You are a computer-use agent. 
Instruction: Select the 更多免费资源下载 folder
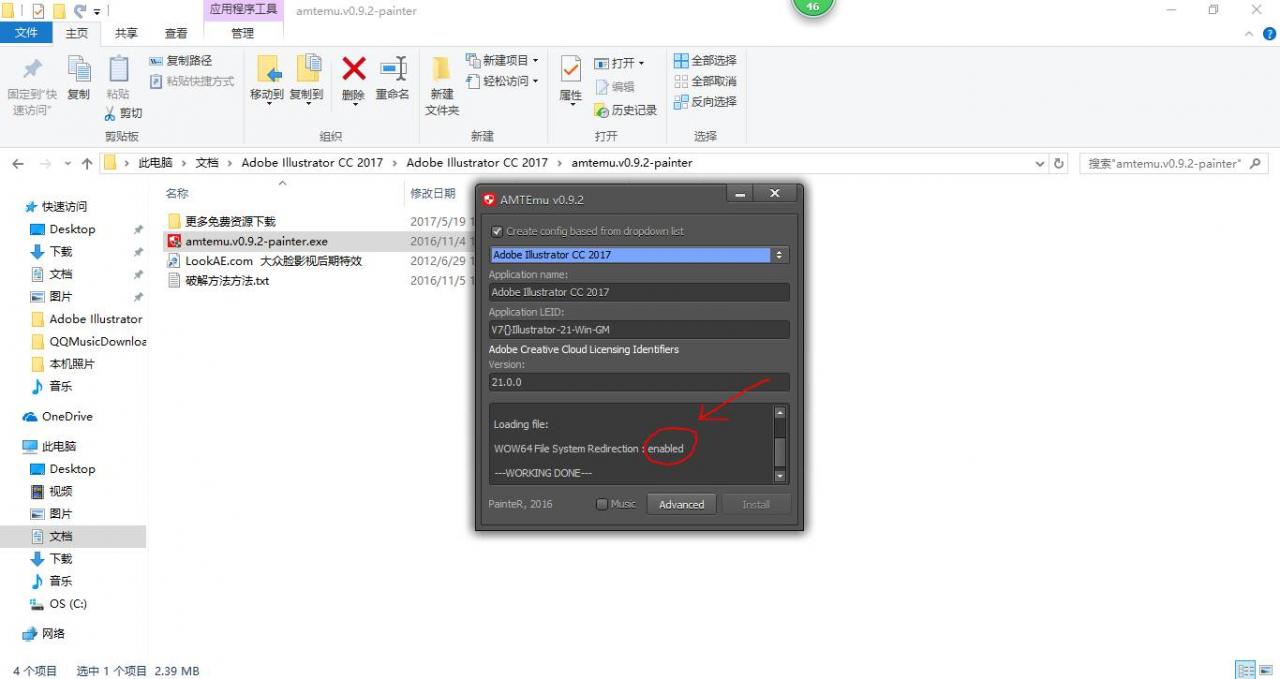coord(230,222)
